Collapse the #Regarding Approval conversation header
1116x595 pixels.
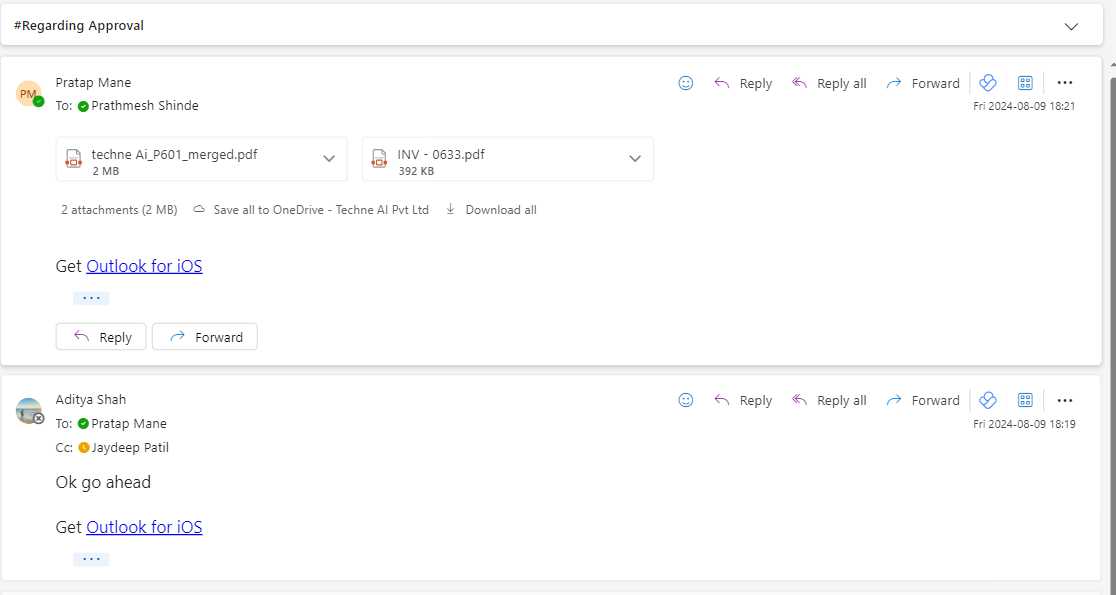click(1071, 26)
